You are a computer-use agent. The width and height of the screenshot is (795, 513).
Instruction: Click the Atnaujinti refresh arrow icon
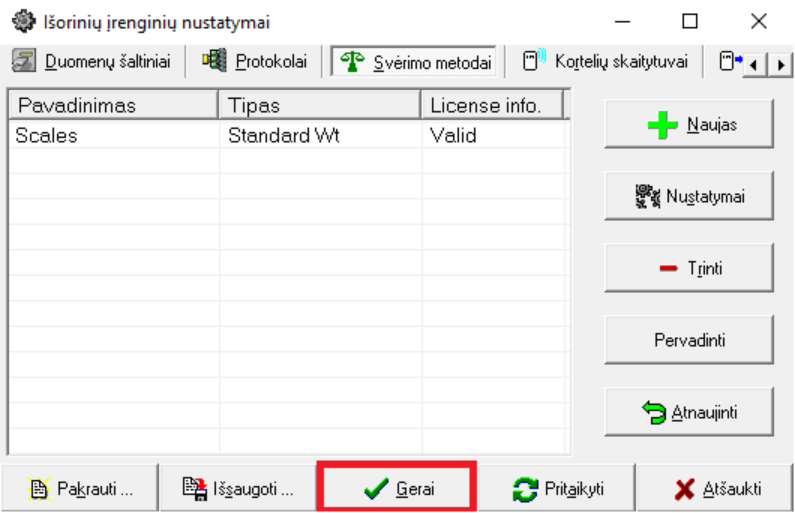point(654,412)
